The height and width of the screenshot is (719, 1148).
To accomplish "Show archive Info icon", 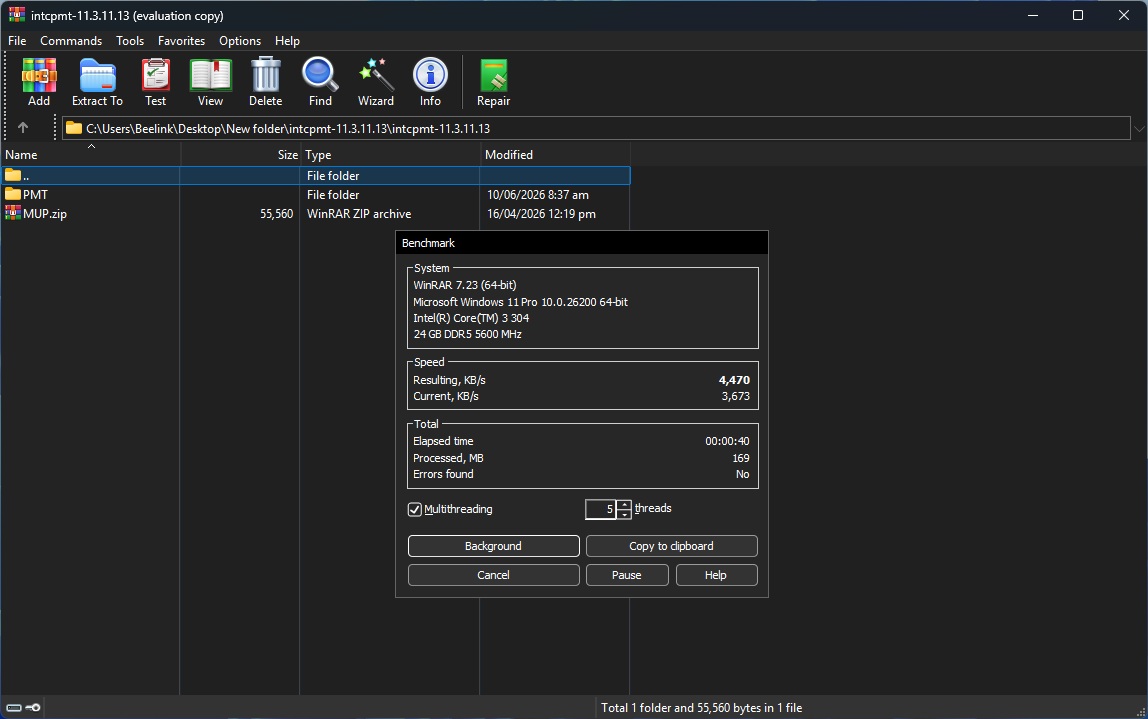I will pos(430,75).
